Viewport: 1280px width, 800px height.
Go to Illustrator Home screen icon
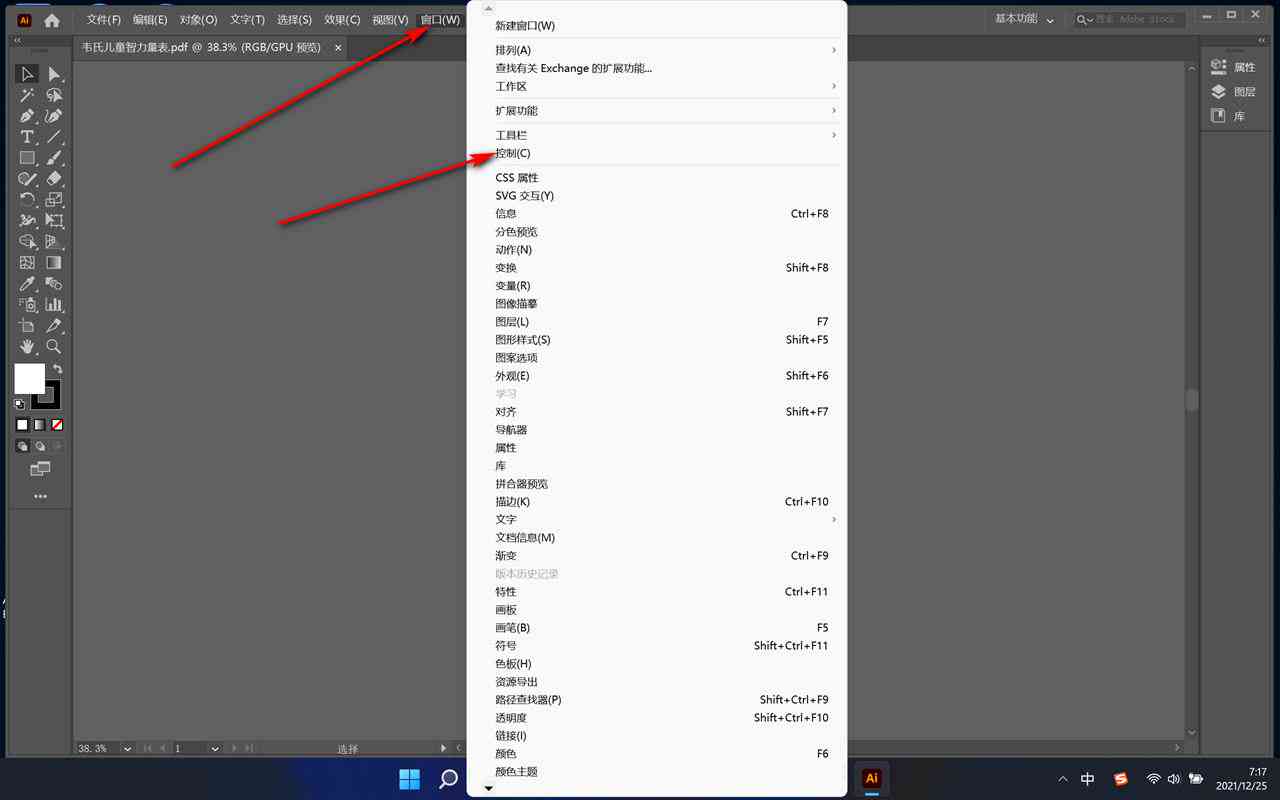point(52,20)
